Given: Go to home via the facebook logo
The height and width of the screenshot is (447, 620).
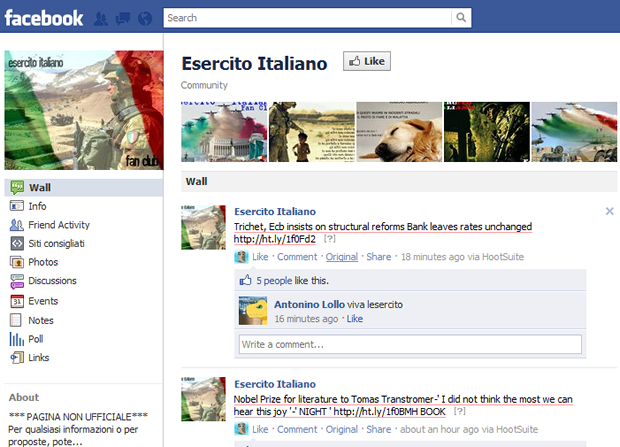Looking at the screenshot, I should click(43, 18).
